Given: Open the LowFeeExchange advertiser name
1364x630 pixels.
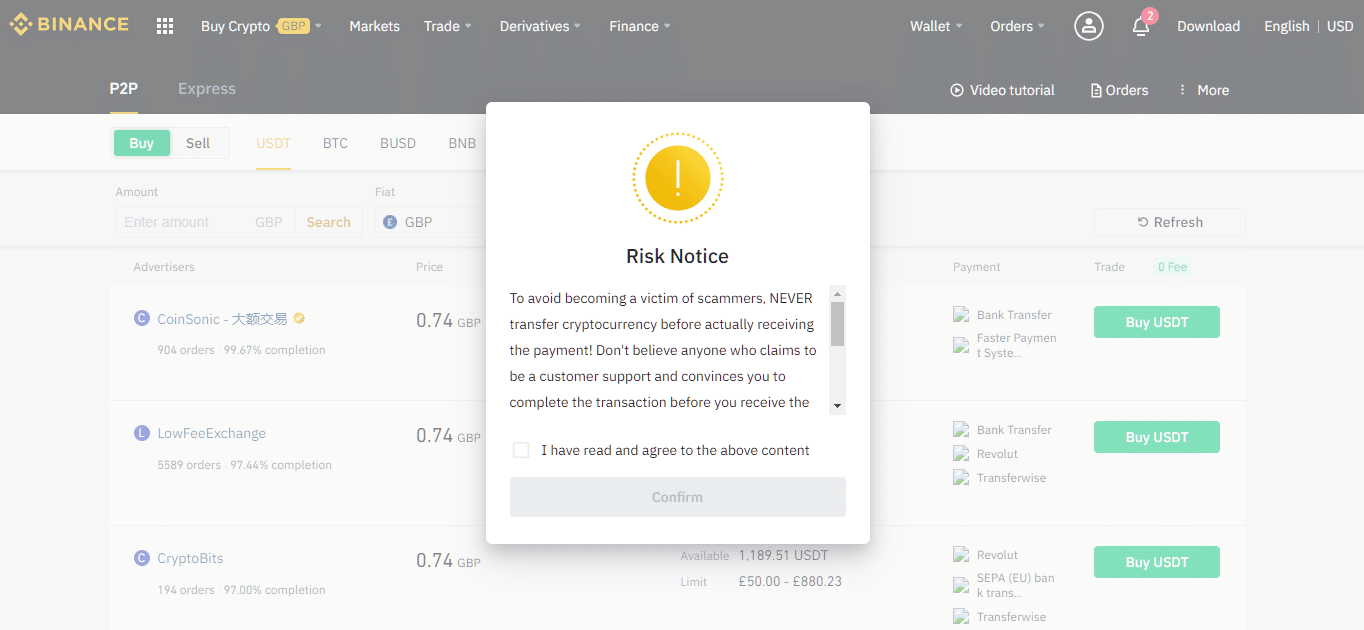Looking at the screenshot, I should (x=211, y=434).
